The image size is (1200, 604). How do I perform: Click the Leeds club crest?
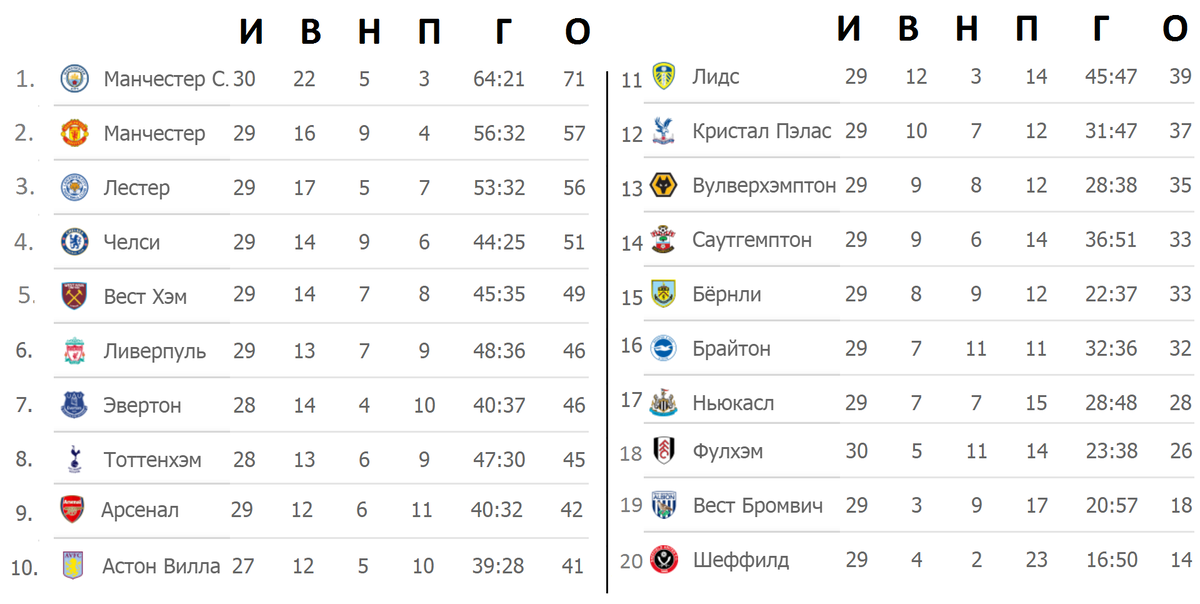click(662, 76)
